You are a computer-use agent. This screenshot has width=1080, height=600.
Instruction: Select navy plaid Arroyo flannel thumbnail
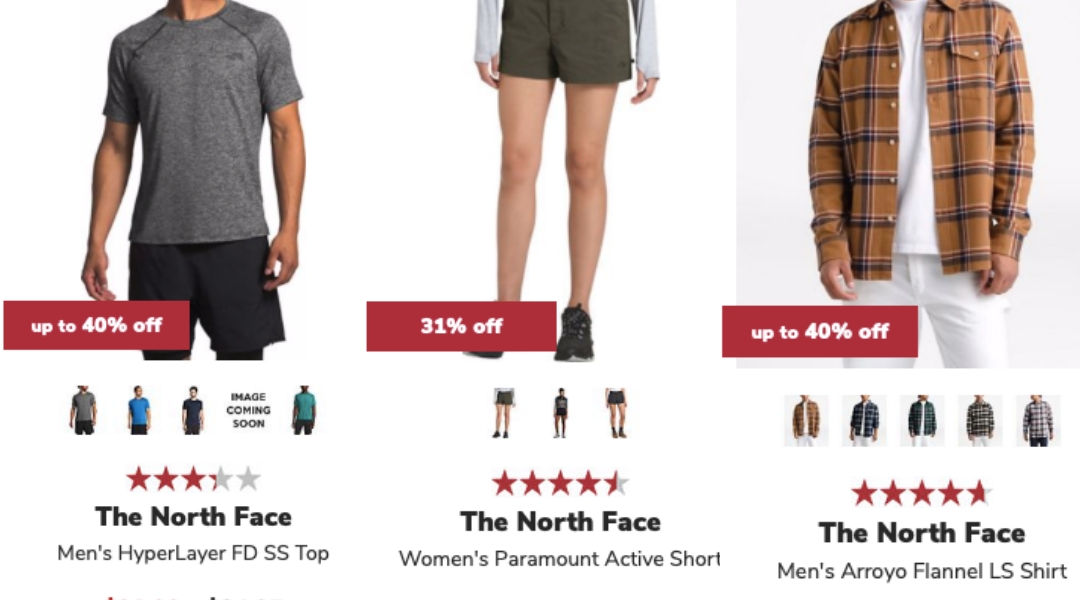click(864, 420)
